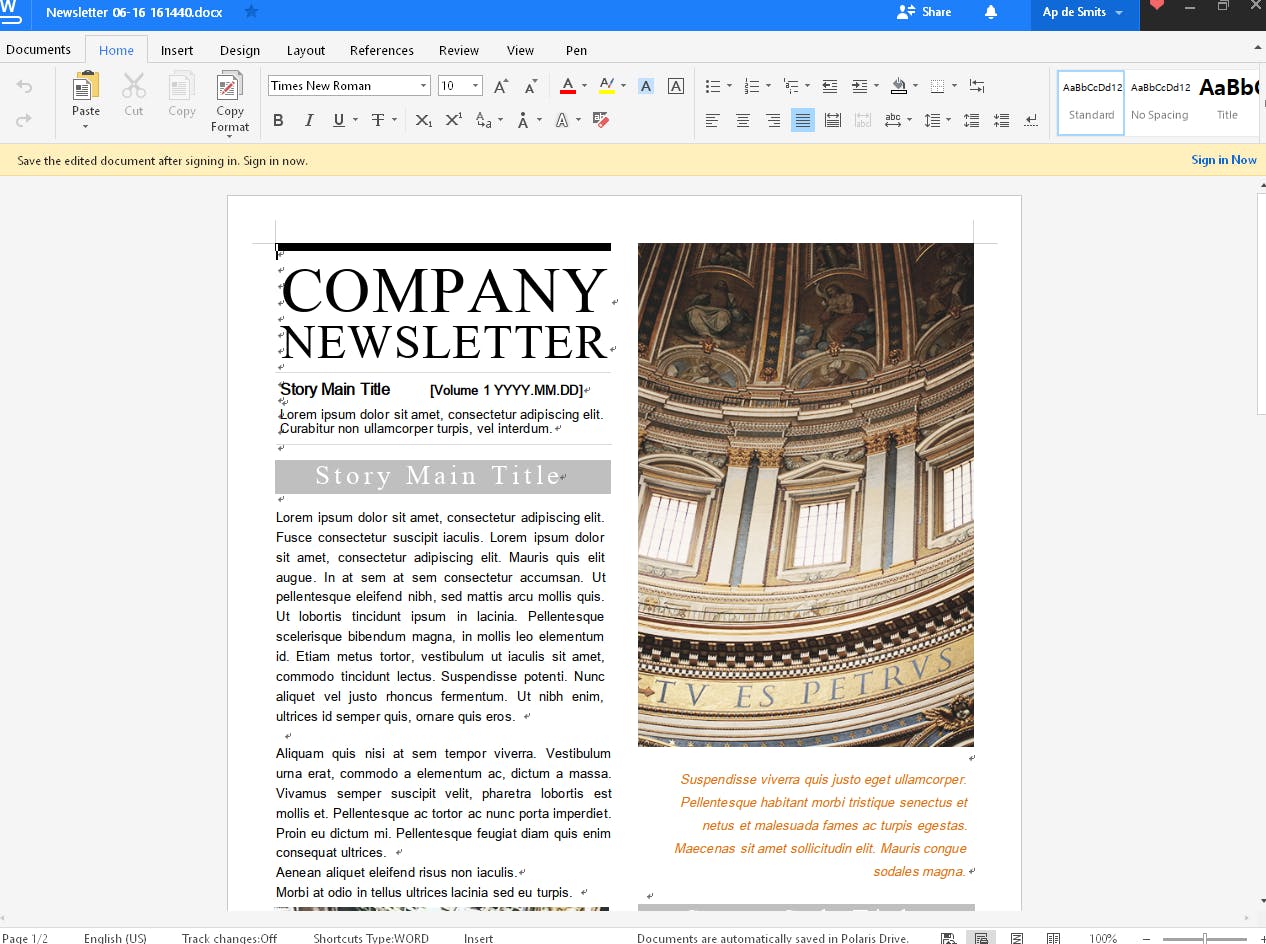
Task: Open the font name dropdown
Action: (423, 86)
